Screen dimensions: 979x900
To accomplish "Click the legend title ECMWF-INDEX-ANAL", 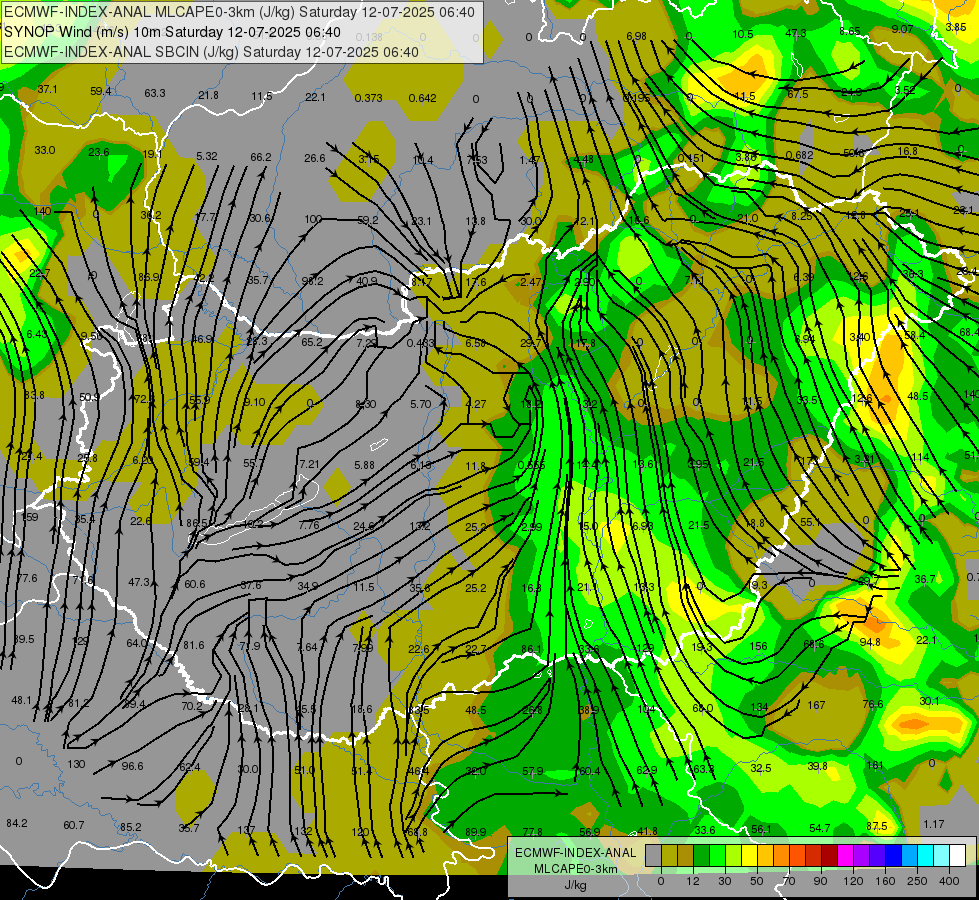I will tap(575, 853).
